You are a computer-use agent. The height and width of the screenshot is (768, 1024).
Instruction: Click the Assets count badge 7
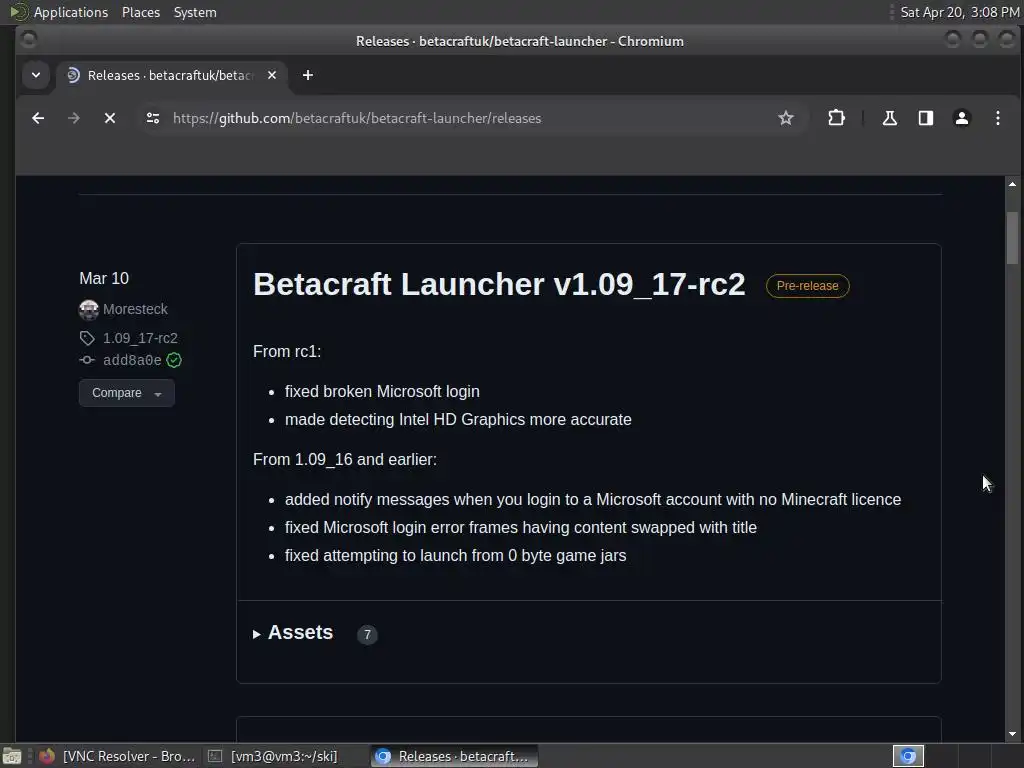click(x=367, y=634)
